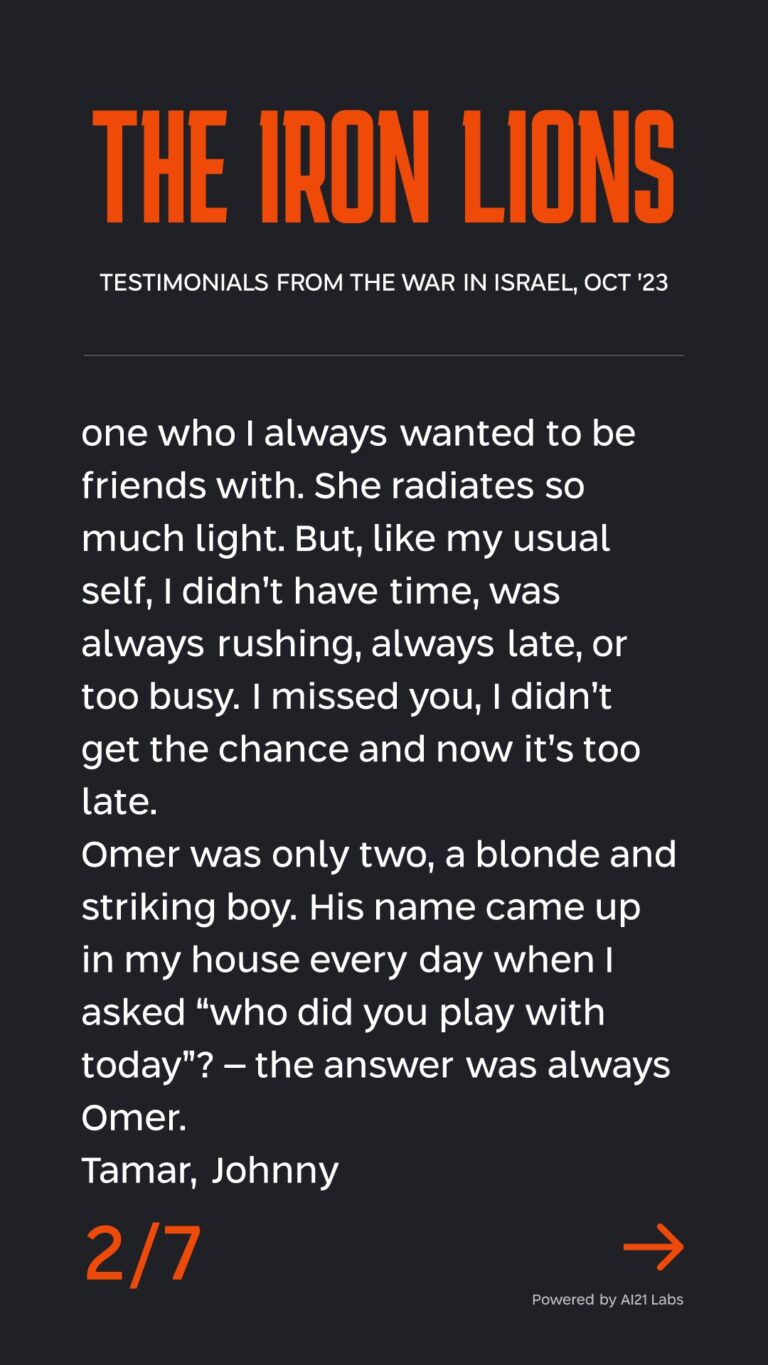Click the orange next arrow
Viewport: 768px width, 1365px height.
tap(653, 1247)
